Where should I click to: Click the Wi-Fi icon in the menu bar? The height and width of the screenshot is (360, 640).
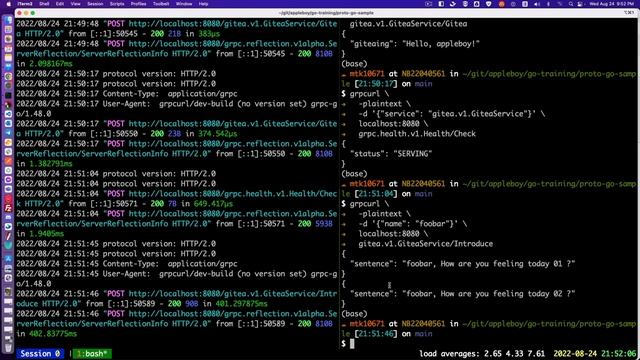pos(560,4)
